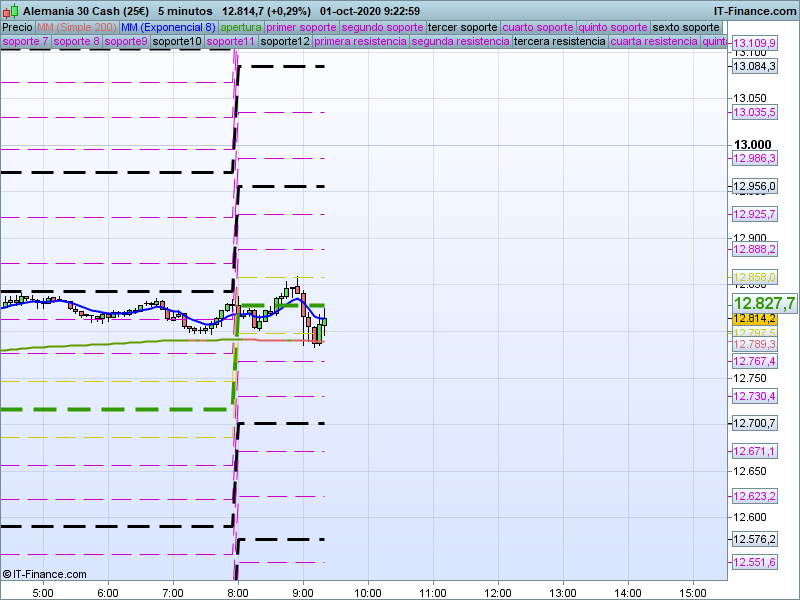
Task: Click the 5 minutos timeframe text
Action: (x=185, y=11)
